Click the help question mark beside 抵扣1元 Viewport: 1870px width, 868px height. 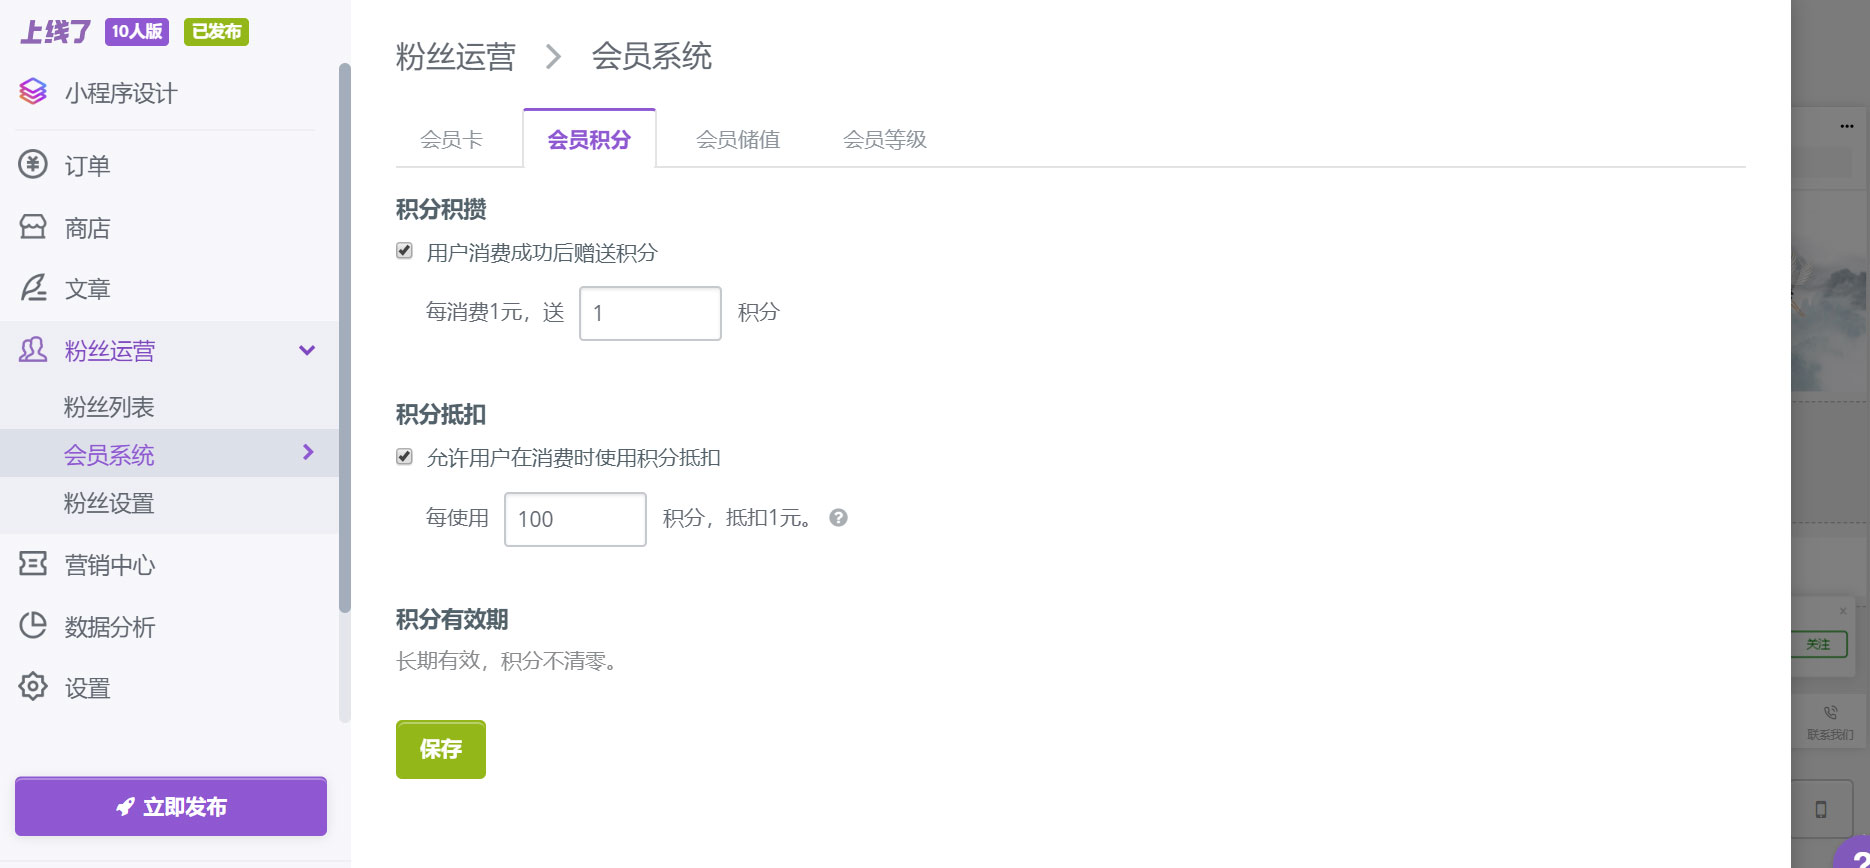(x=839, y=518)
